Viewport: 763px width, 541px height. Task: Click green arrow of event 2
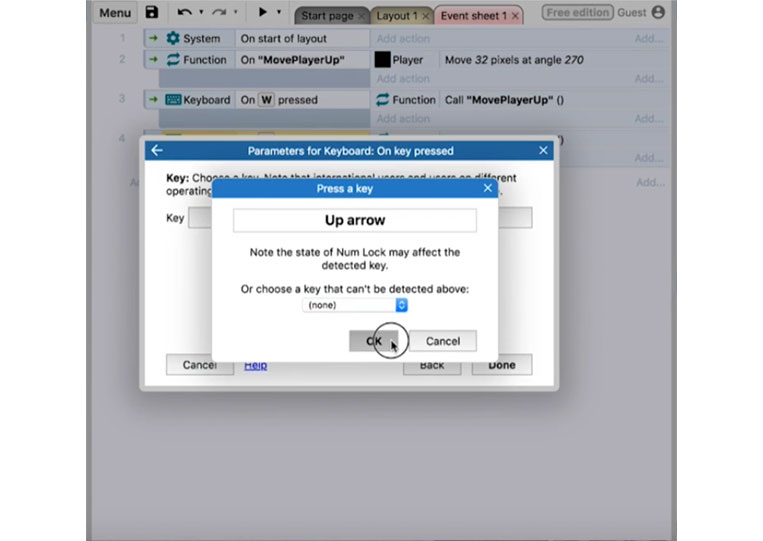coord(153,60)
